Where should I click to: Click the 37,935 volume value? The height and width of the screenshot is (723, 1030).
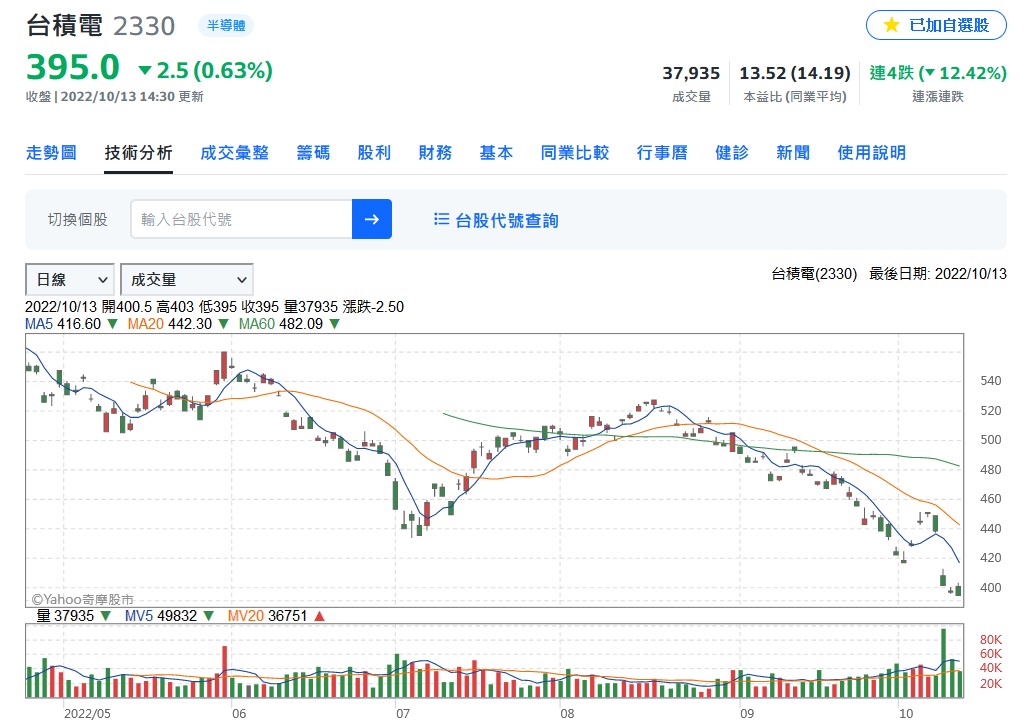click(691, 73)
